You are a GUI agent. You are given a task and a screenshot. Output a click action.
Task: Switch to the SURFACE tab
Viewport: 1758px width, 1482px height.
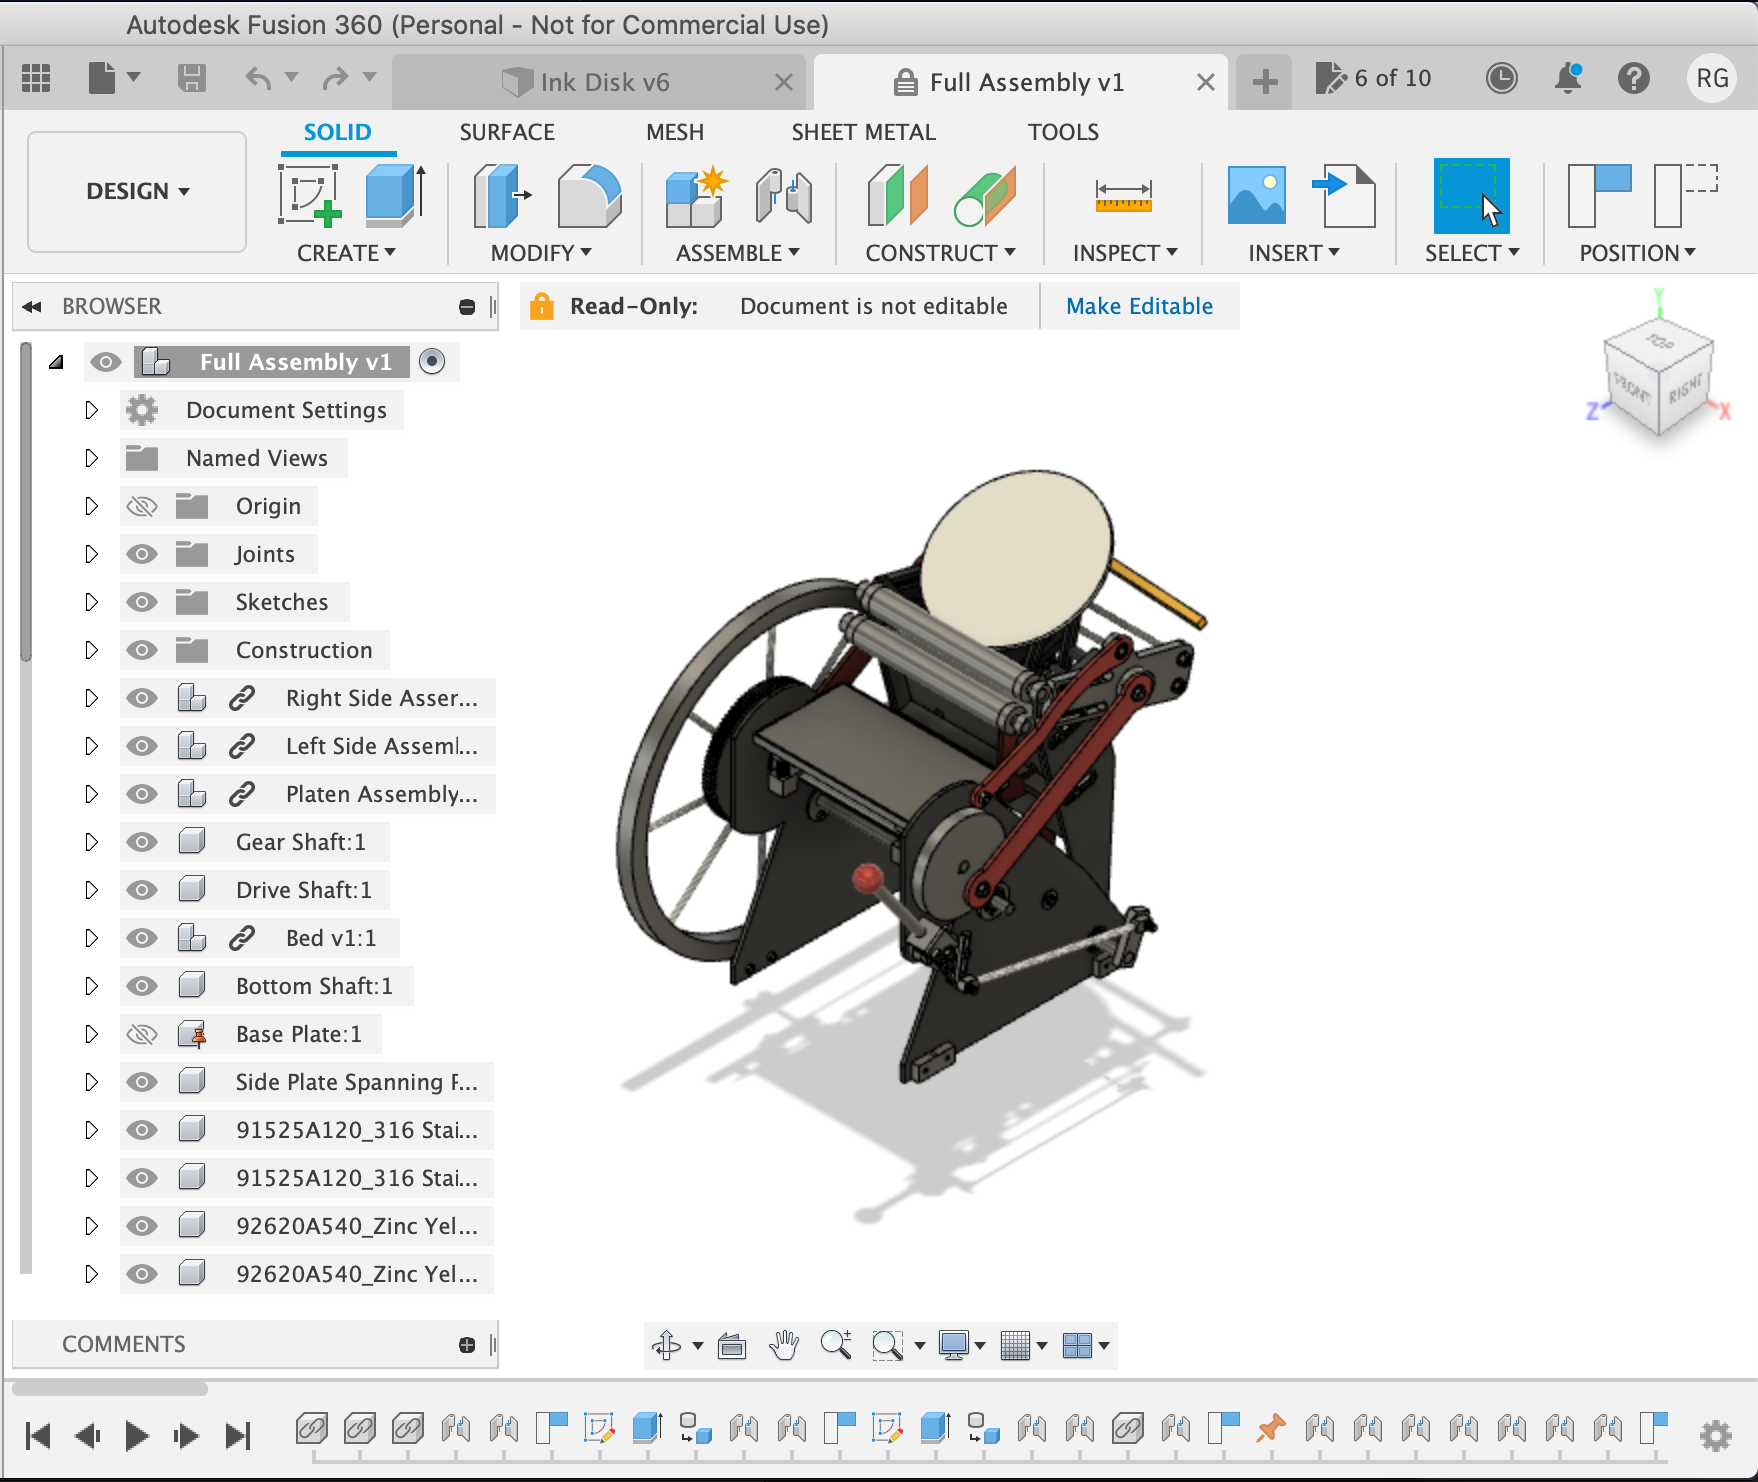point(507,132)
